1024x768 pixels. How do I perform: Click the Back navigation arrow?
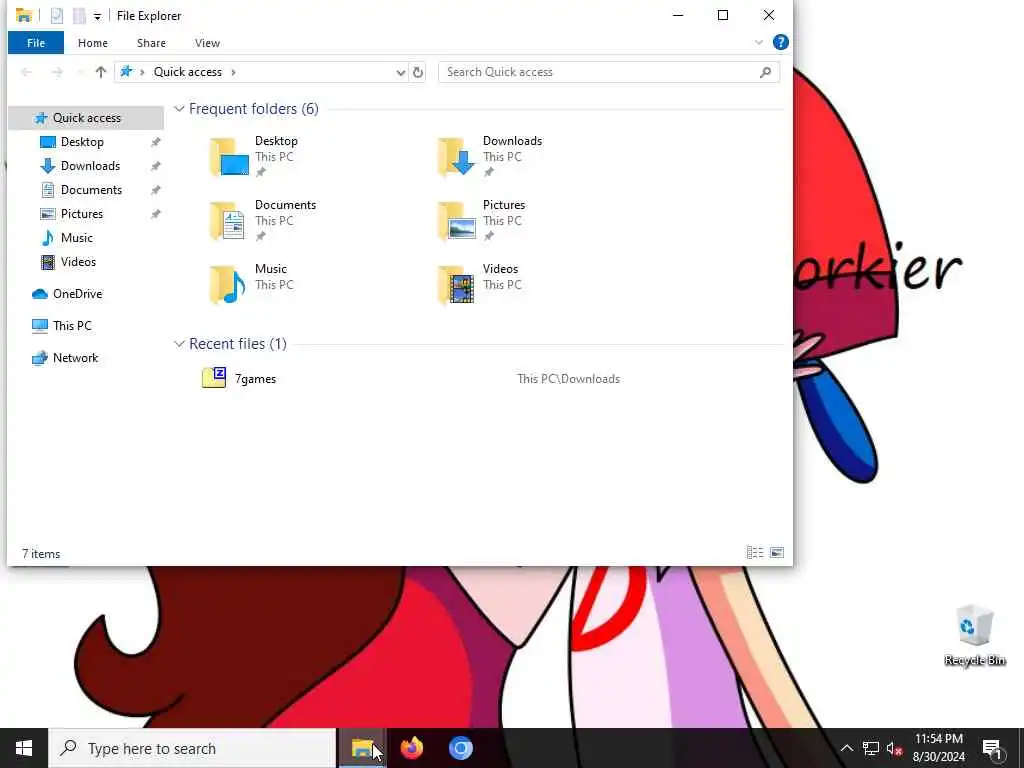click(26, 72)
